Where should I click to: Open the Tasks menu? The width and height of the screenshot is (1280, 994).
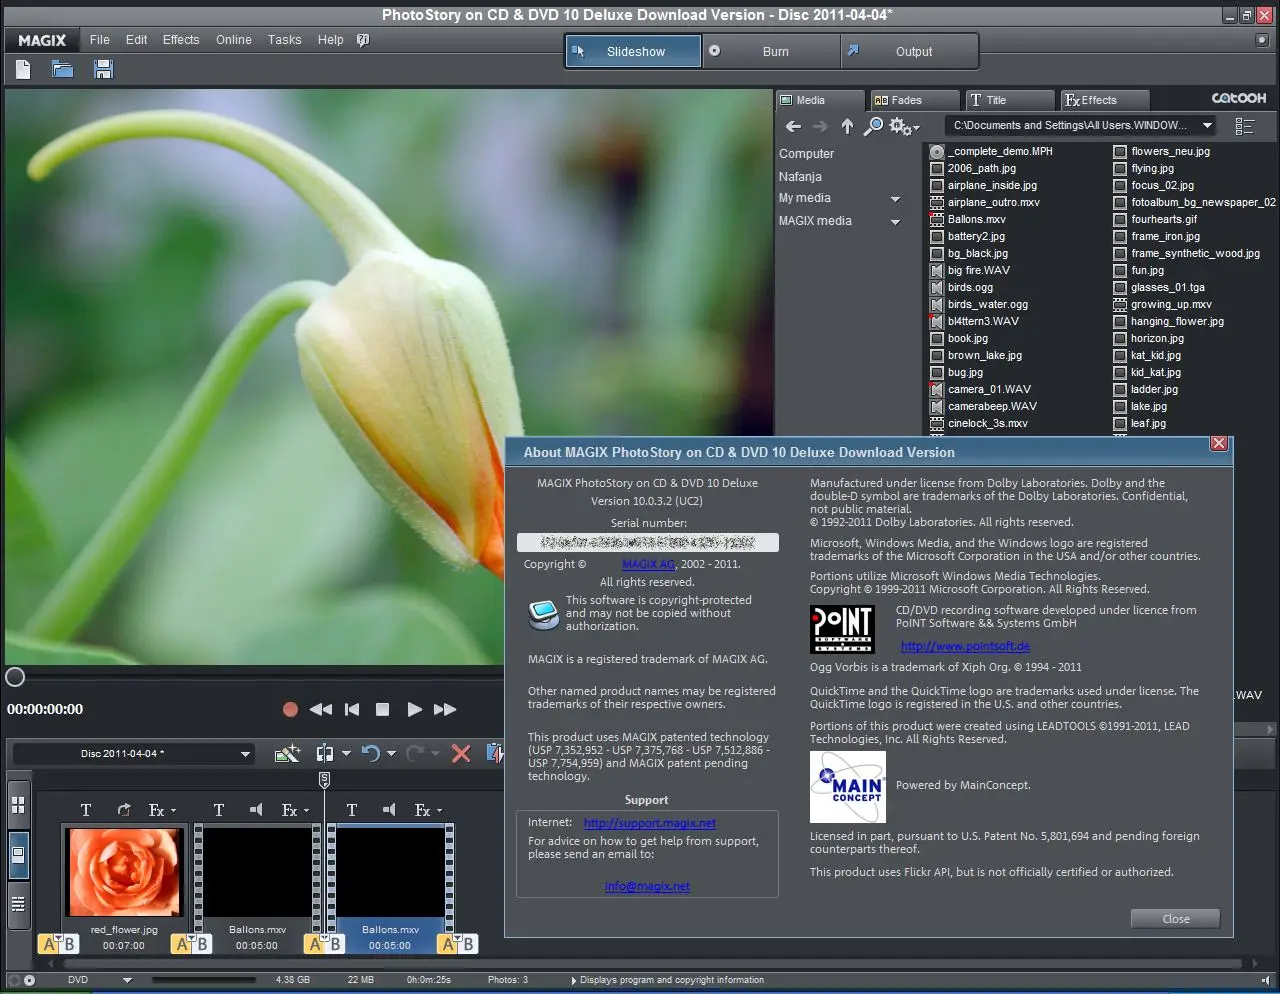point(284,40)
